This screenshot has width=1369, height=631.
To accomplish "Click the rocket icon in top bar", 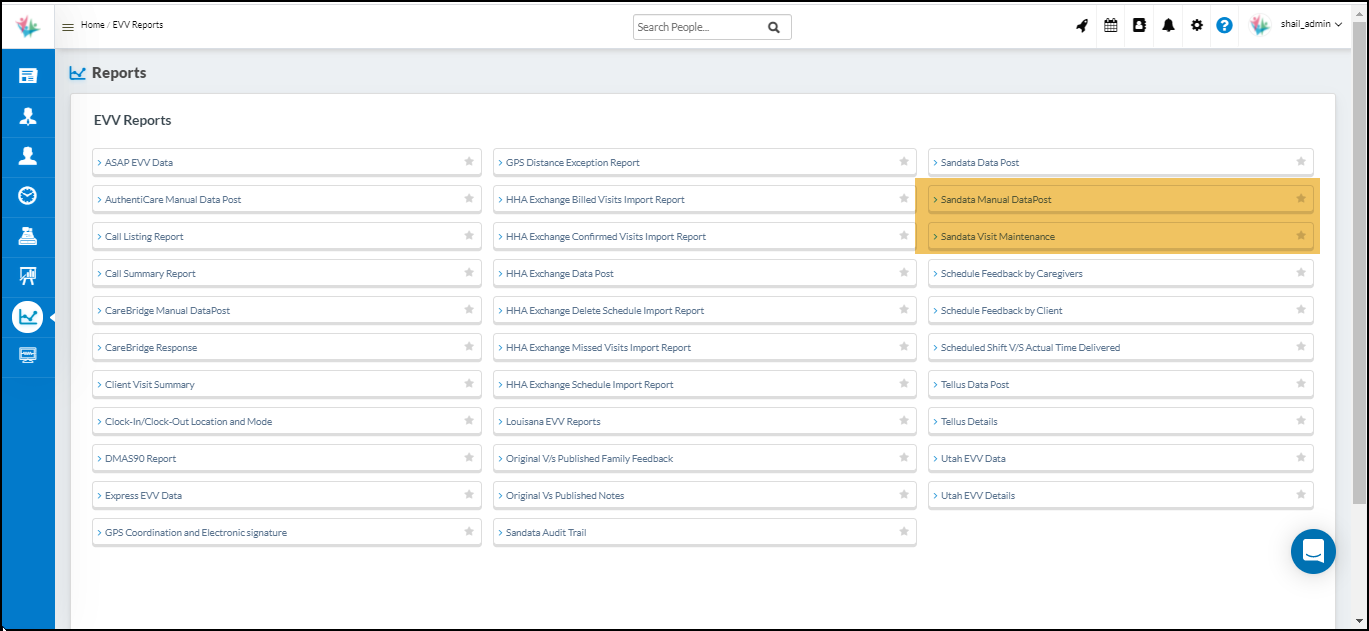I will pos(1082,26).
